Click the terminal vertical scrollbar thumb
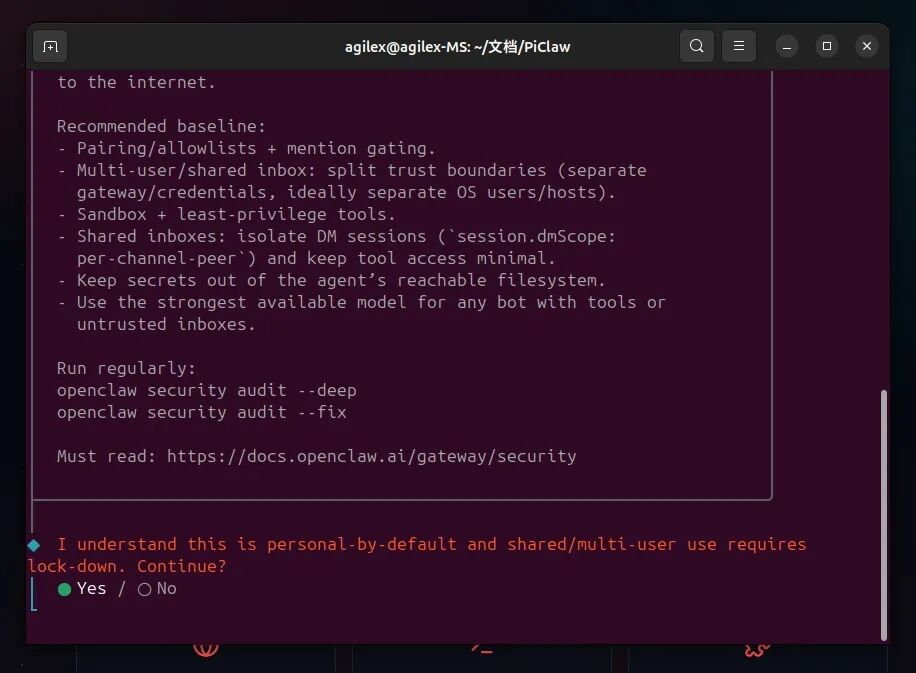Screen dimensions: 916x673 tap(884, 515)
